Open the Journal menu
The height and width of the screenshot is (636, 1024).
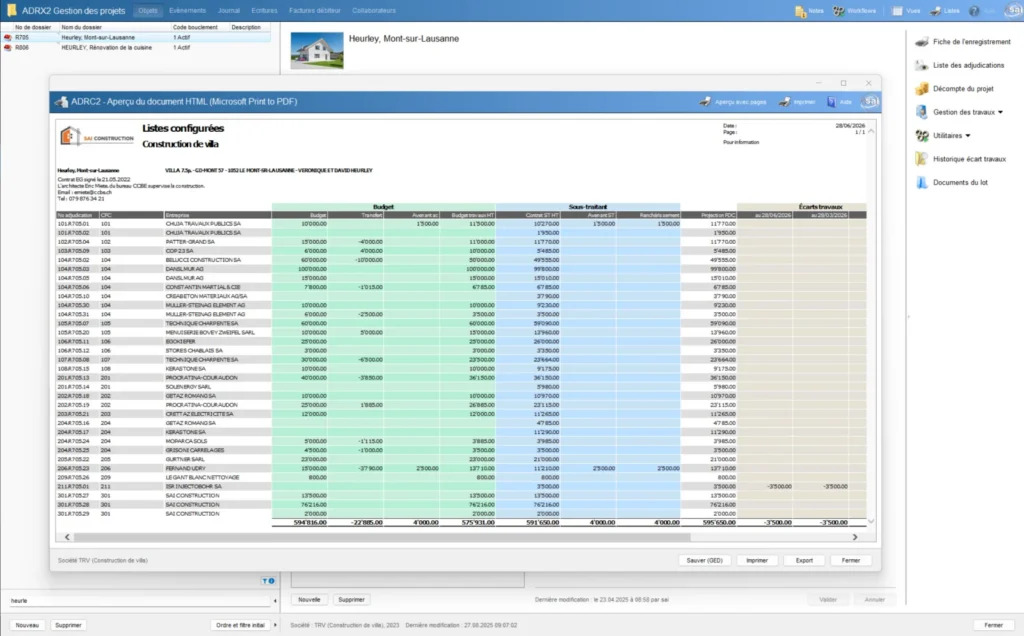(x=229, y=10)
